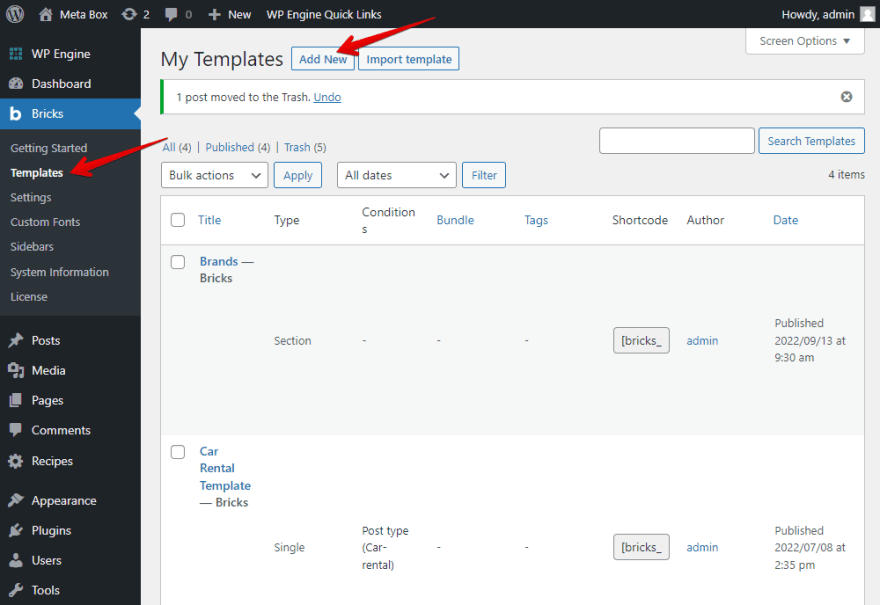Sort table by Date column

pyautogui.click(x=785, y=220)
